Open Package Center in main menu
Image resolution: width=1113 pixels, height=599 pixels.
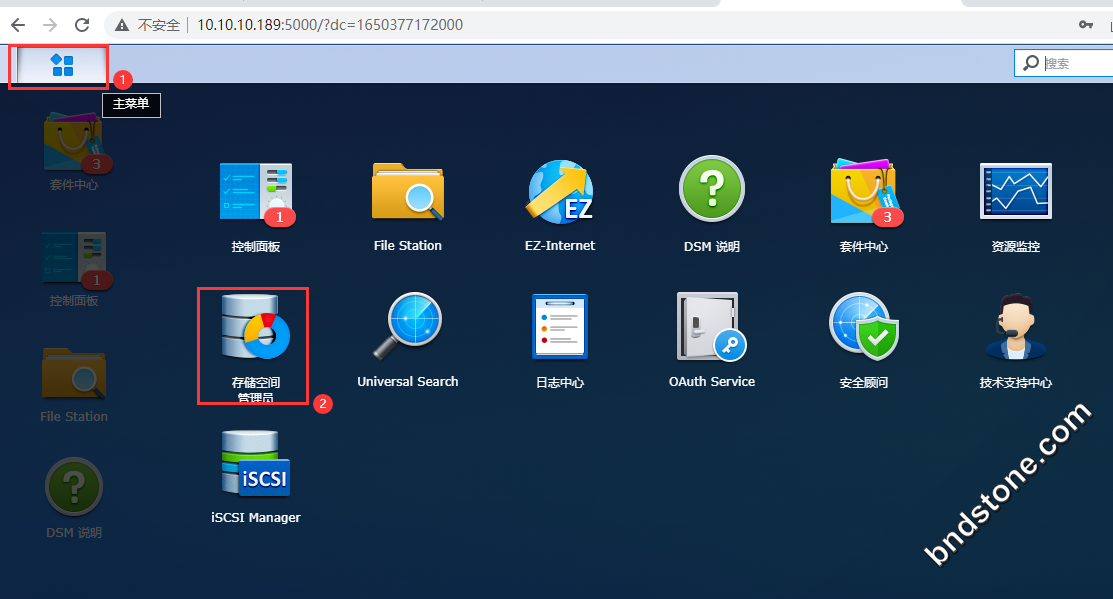click(865, 192)
